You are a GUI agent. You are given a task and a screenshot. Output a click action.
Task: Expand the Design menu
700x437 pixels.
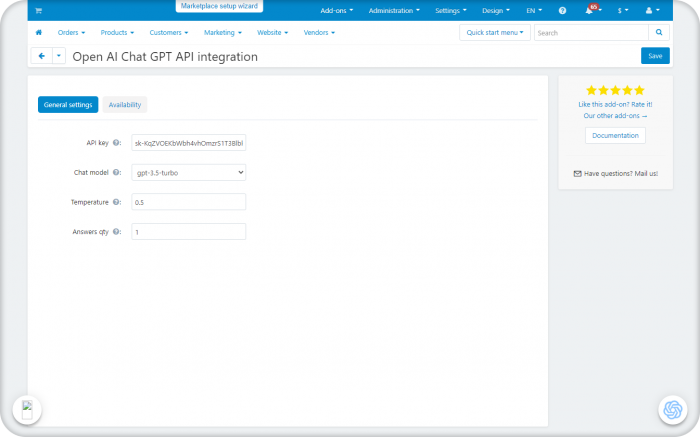496,11
